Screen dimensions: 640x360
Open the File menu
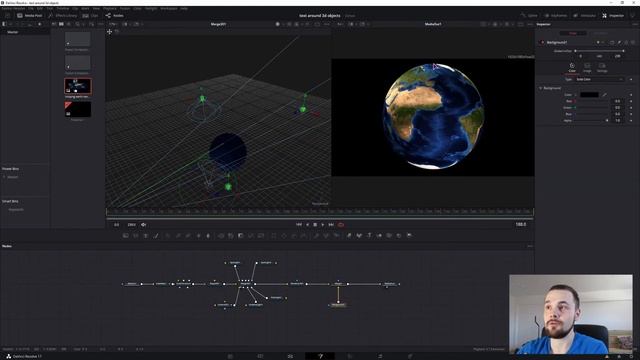point(31,8)
